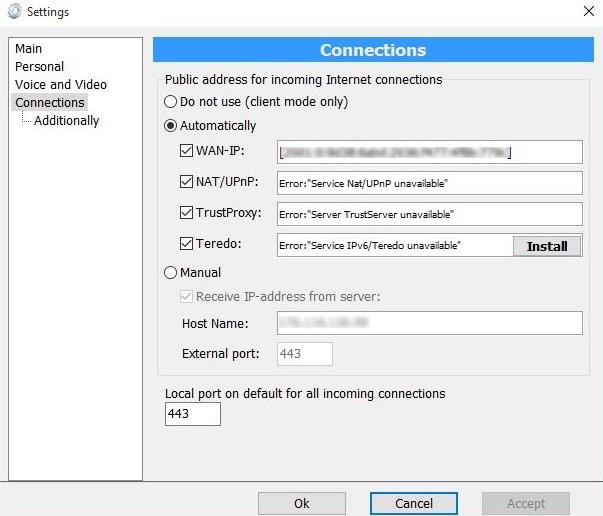Focus the local port field showing 443
The width and height of the screenshot is (603, 516).
click(192, 413)
